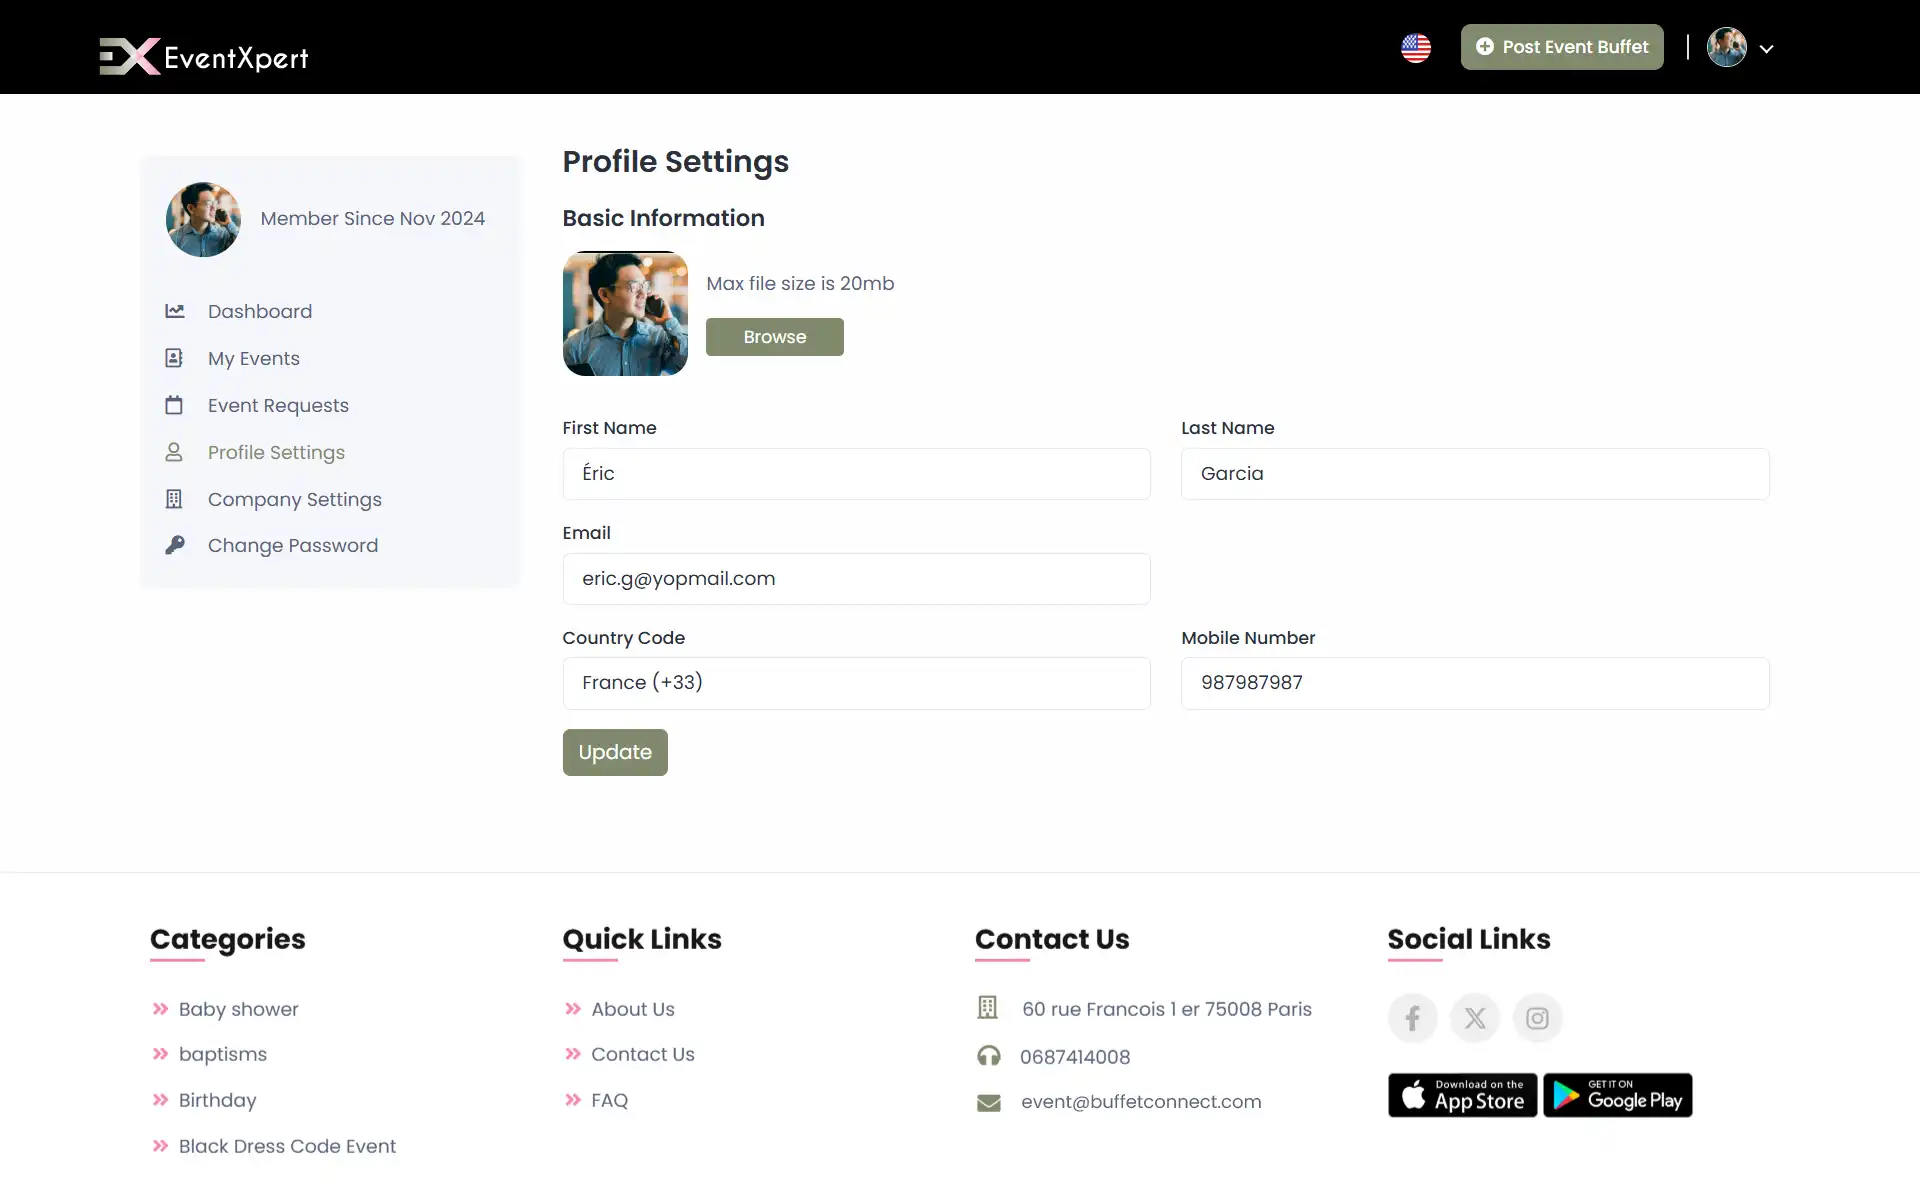The width and height of the screenshot is (1920, 1190).
Task: Click Browse to upload profile photo
Action: pos(774,336)
